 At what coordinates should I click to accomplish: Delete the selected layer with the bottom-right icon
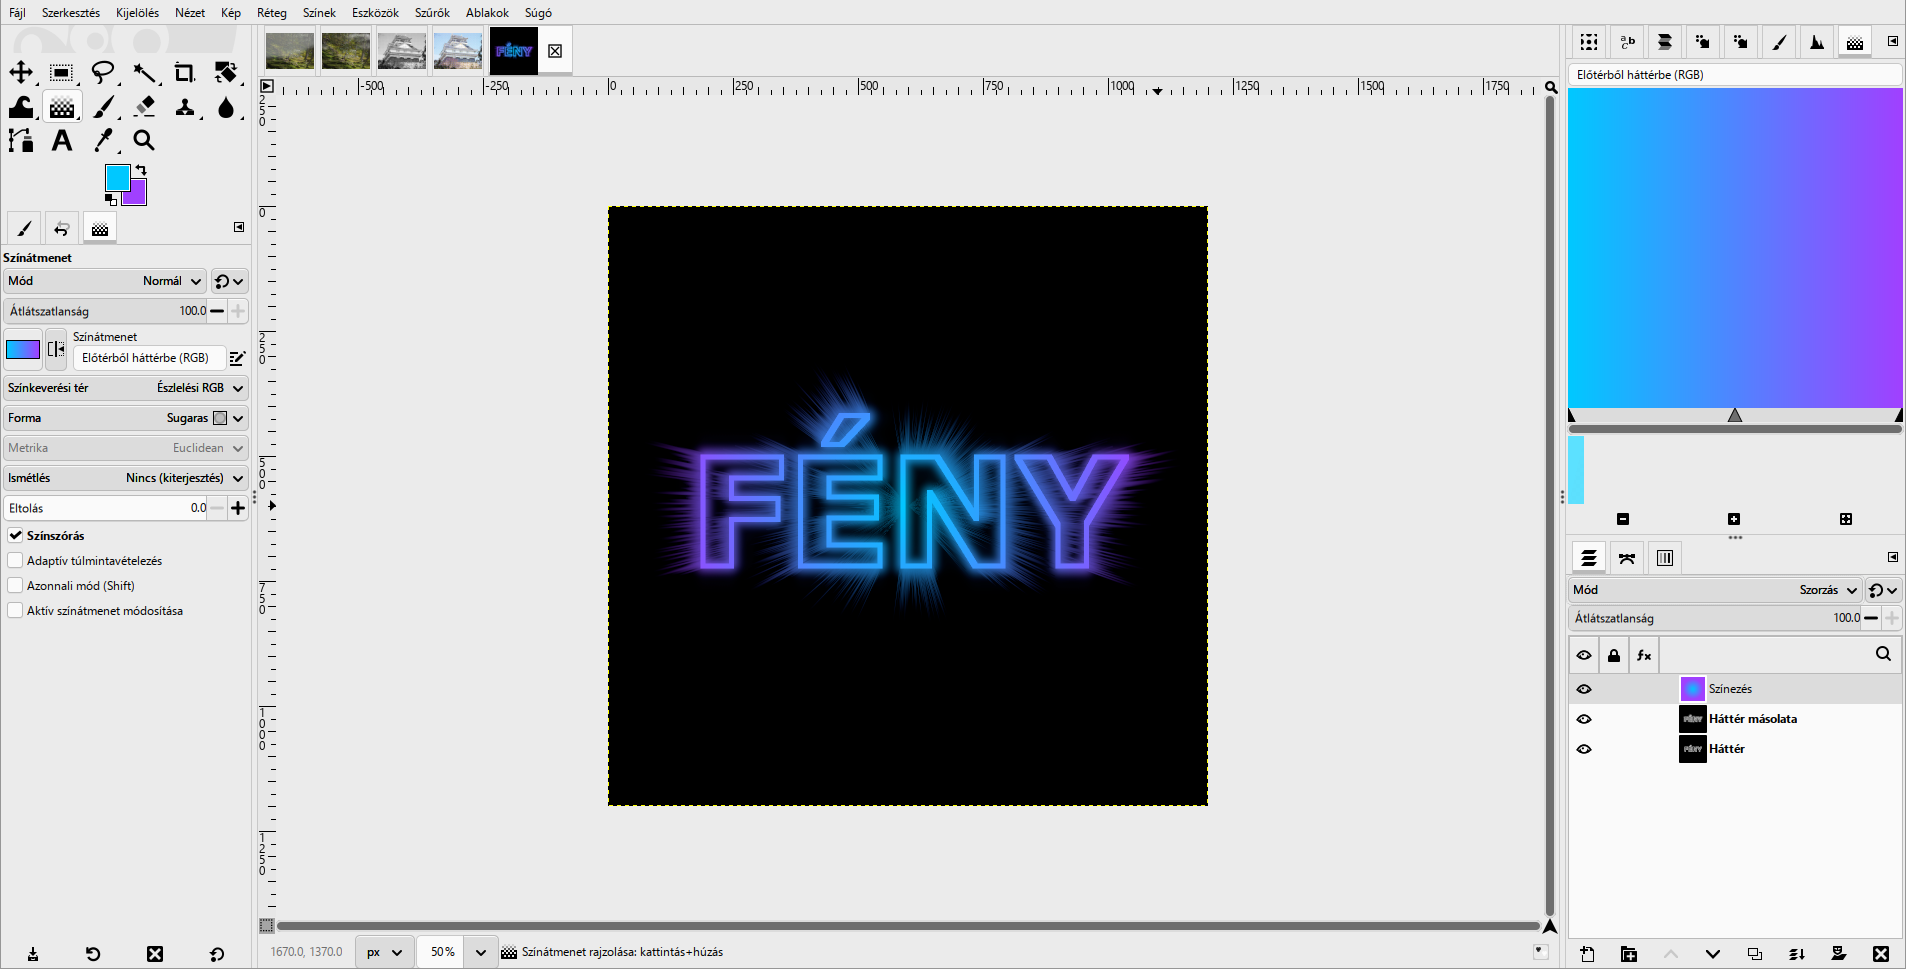[x=1881, y=954]
